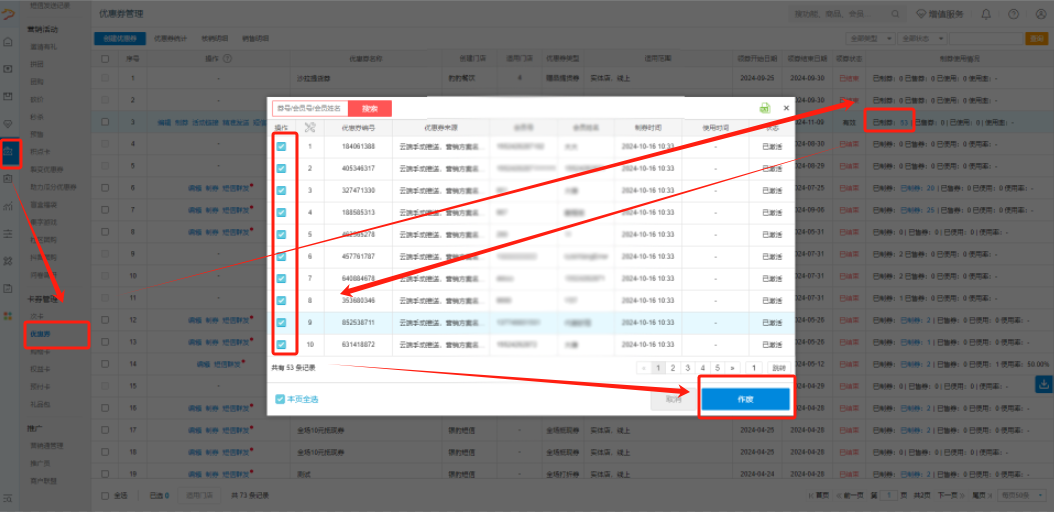Uncheck the checkbox for coupon 353680346
Image resolution: width=1054 pixels, height=512 pixels.
click(281, 300)
